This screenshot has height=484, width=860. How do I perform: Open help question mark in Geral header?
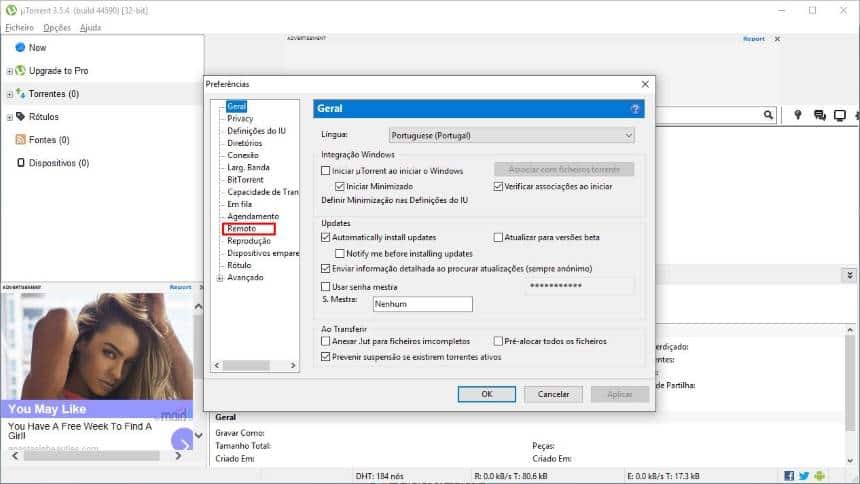pyautogui.click(x=635, y=109)
